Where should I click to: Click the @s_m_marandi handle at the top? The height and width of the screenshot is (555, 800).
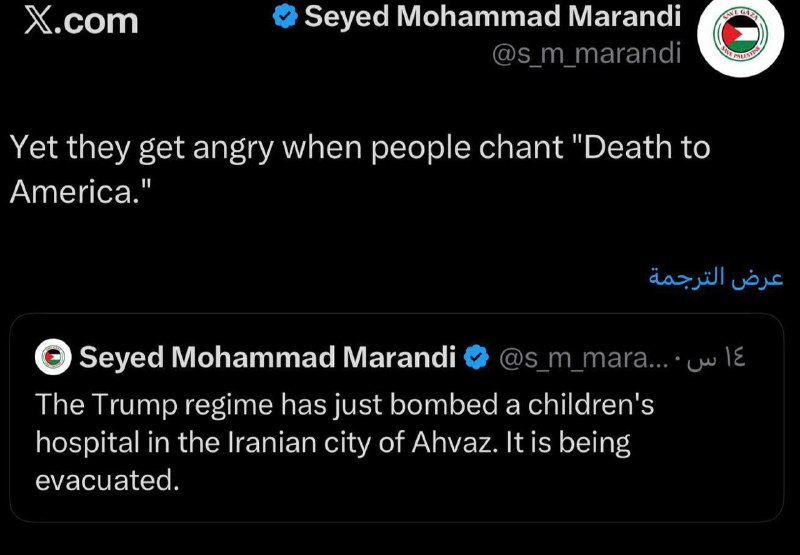click(x=586, y=53)
